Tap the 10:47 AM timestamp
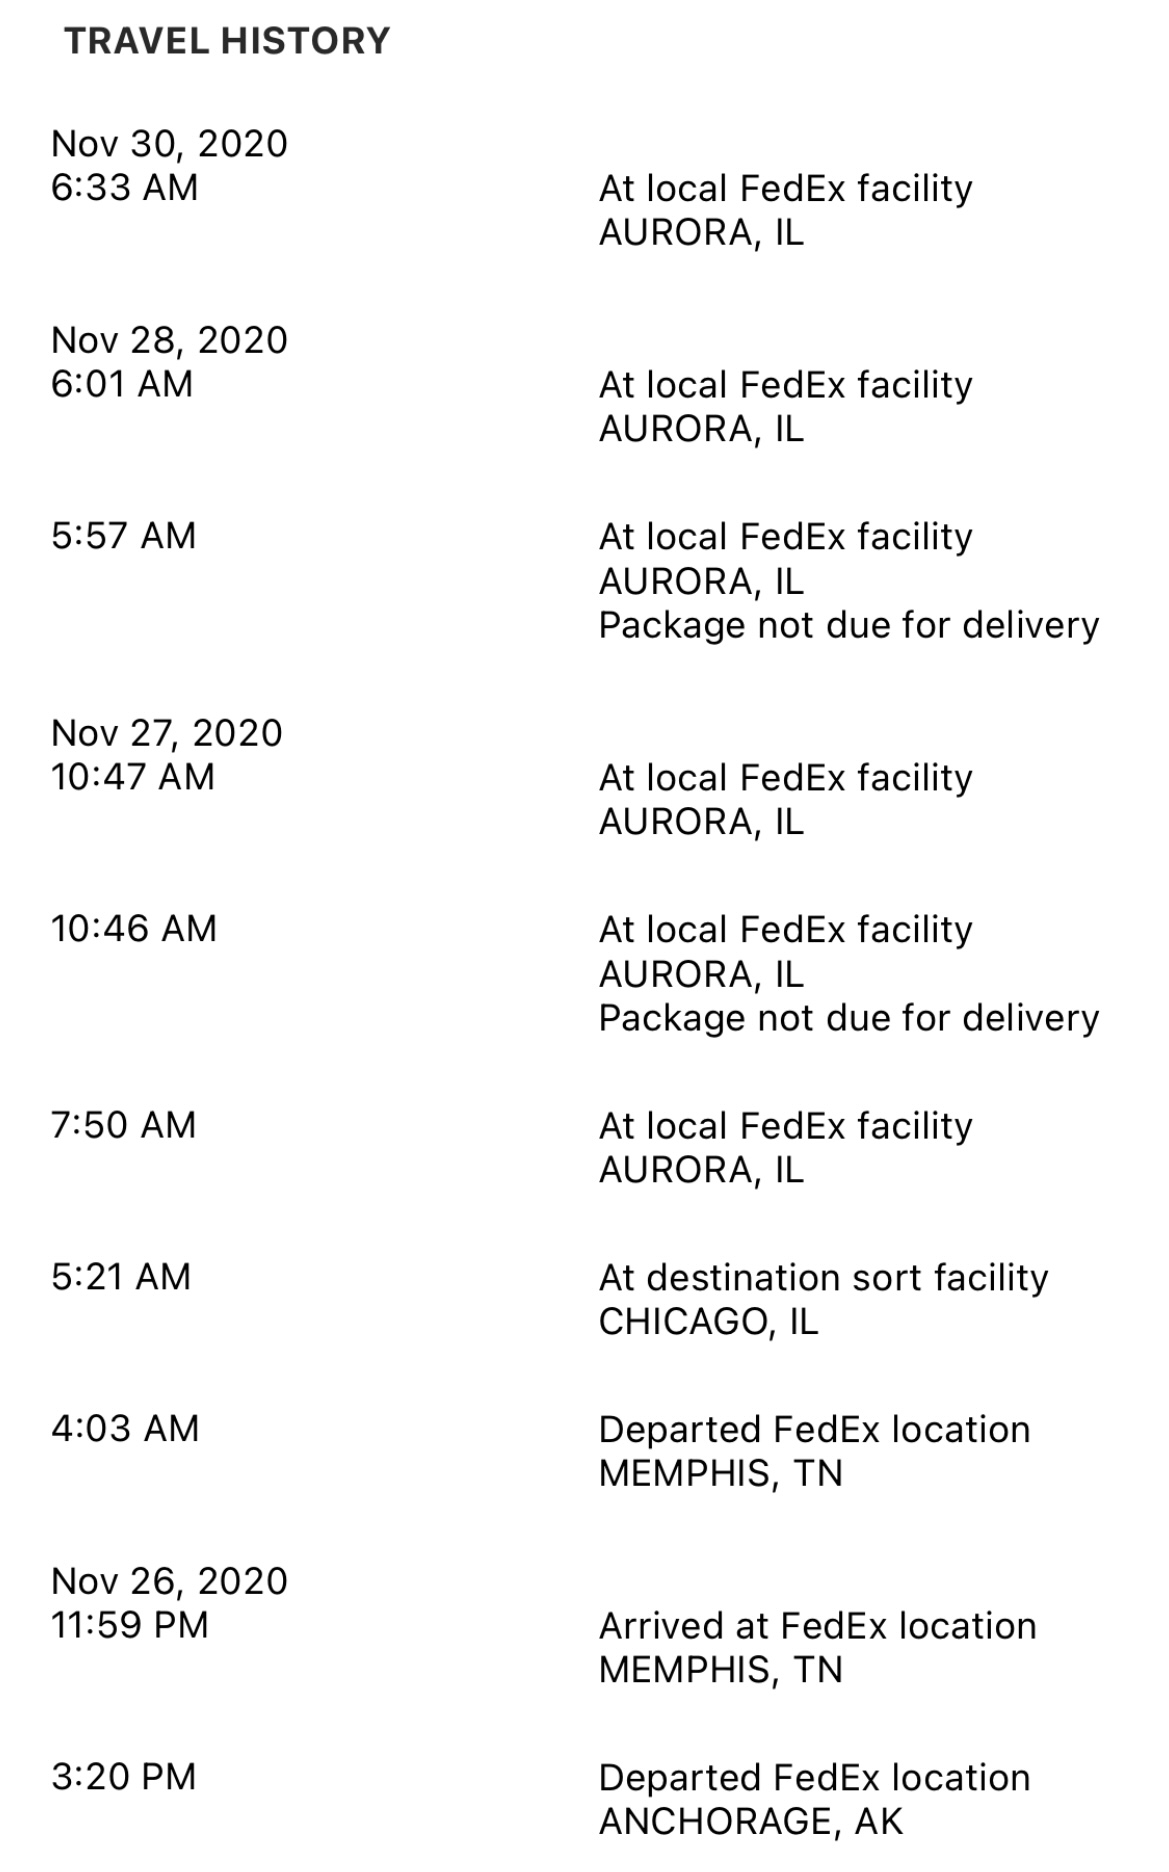The height and width of the screenshot is (1872, 1169). [x=133, y=777]
